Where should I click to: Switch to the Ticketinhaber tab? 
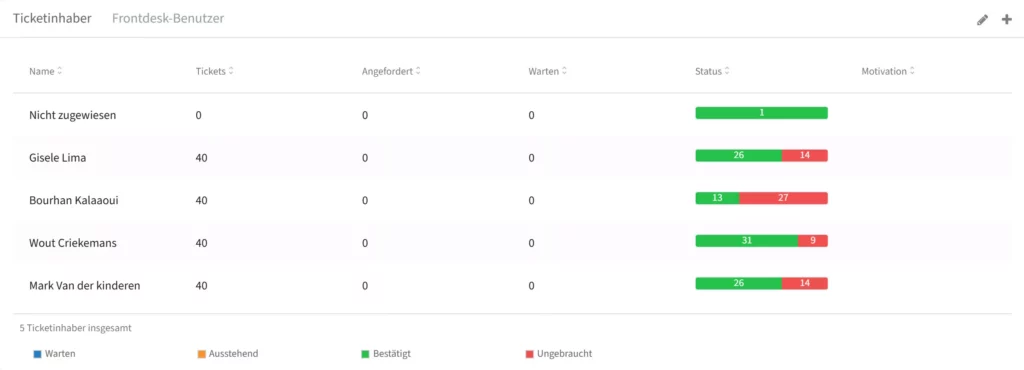click(52, 18)
